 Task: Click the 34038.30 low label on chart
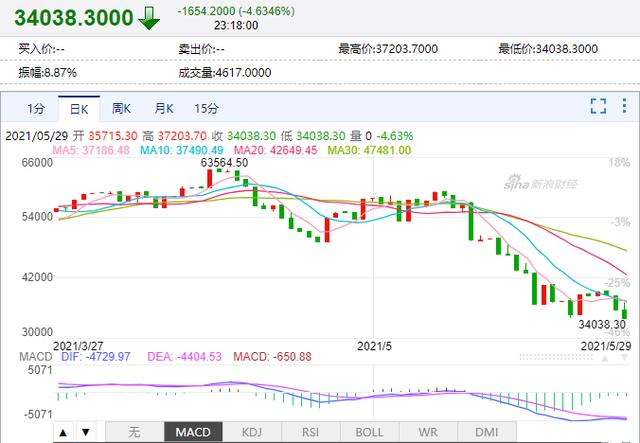[602, 325]
